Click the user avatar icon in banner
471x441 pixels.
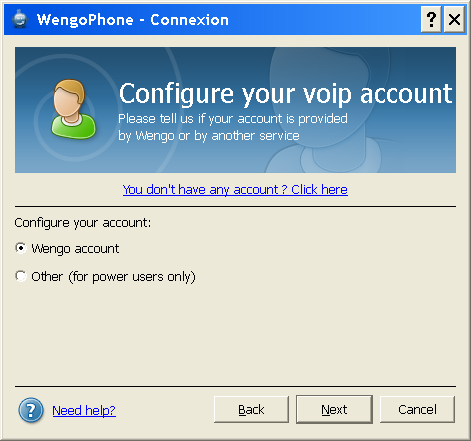click(74, 109)
